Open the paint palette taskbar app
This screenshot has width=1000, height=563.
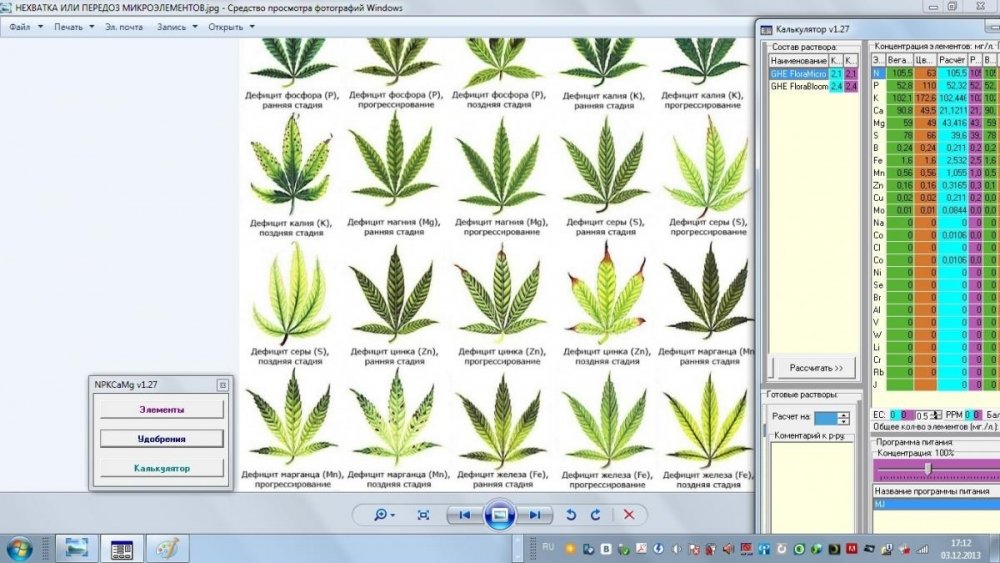(166, 548)
